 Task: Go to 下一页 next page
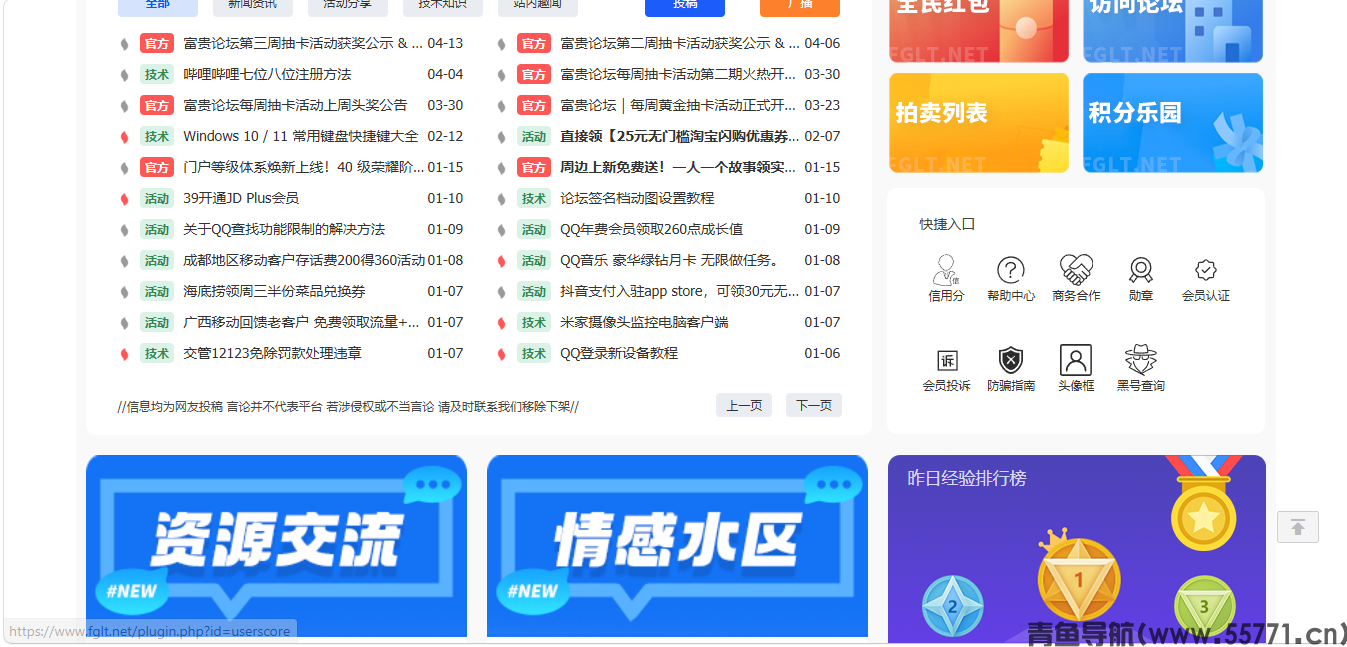point(814,405)
